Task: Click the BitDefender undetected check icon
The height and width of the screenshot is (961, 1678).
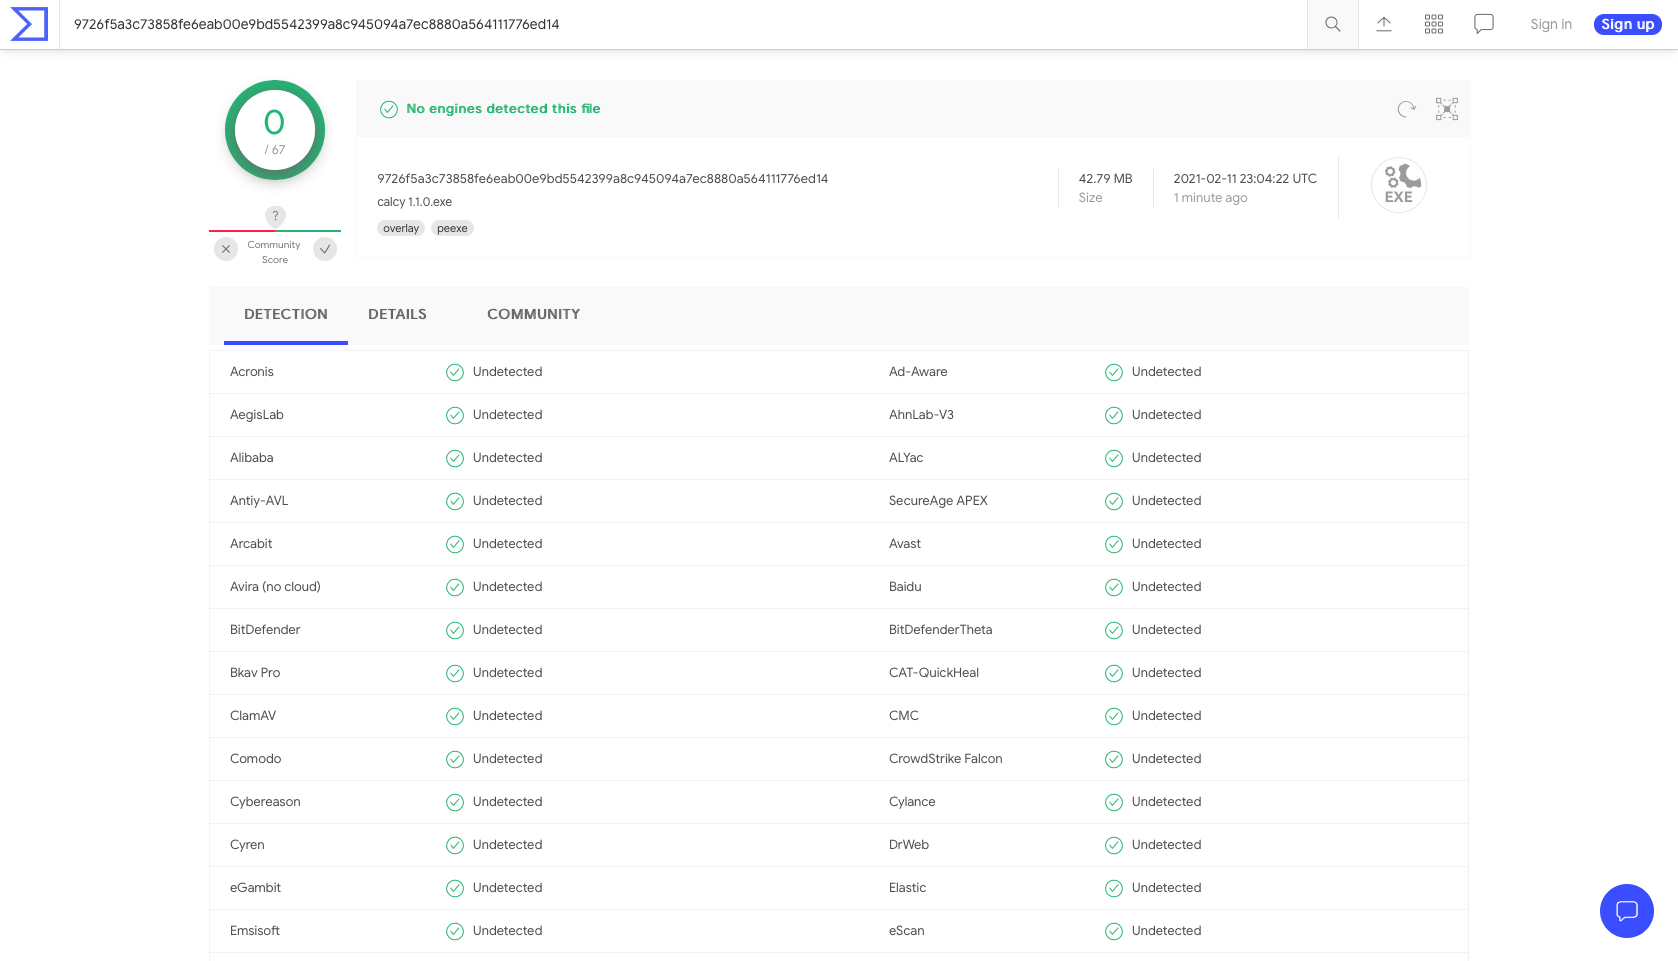Action: click(455, 630)
